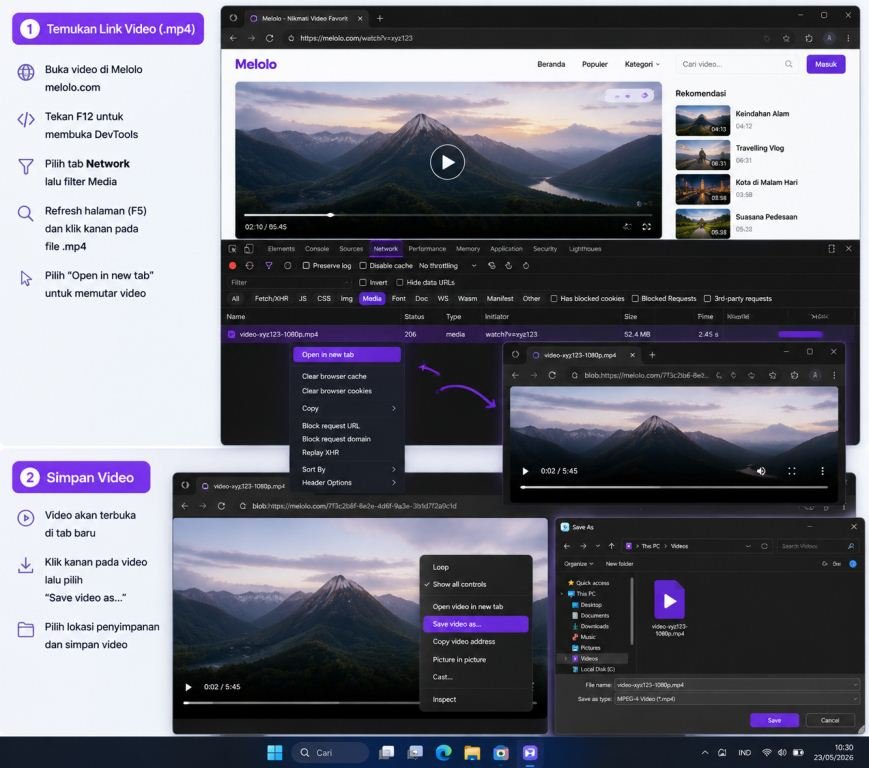This screenshot has width=869, height=768.
Task: Open the Windows Start menu on the taskbar
Action: (x=275, y=752)
